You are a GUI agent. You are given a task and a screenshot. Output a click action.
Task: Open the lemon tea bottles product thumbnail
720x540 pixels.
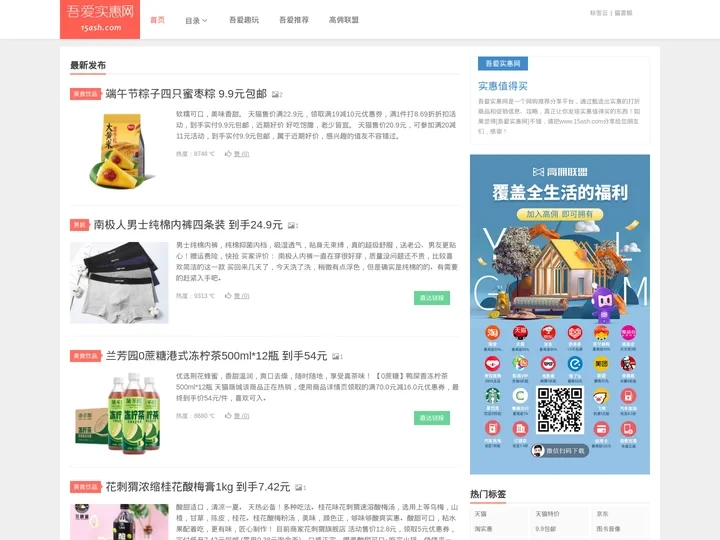tap(118, 413)
